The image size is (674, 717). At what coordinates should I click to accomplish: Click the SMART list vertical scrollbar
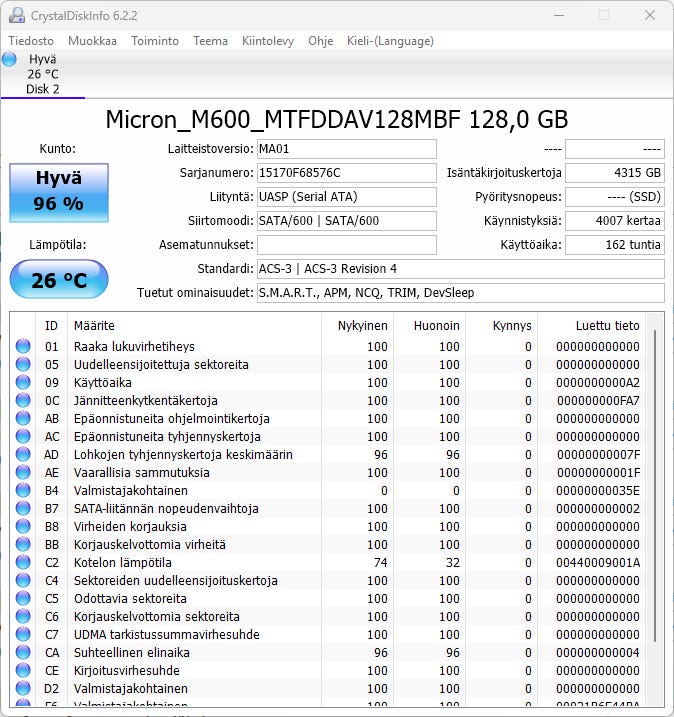click(655, 485)
